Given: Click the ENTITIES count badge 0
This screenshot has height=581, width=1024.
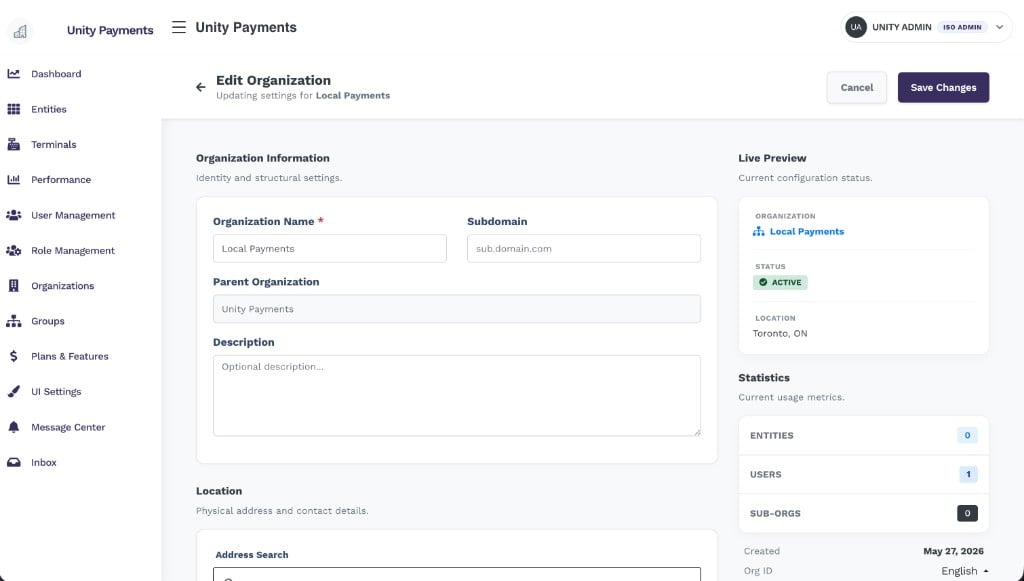Looking at the screenshot, I should point(967,435).
